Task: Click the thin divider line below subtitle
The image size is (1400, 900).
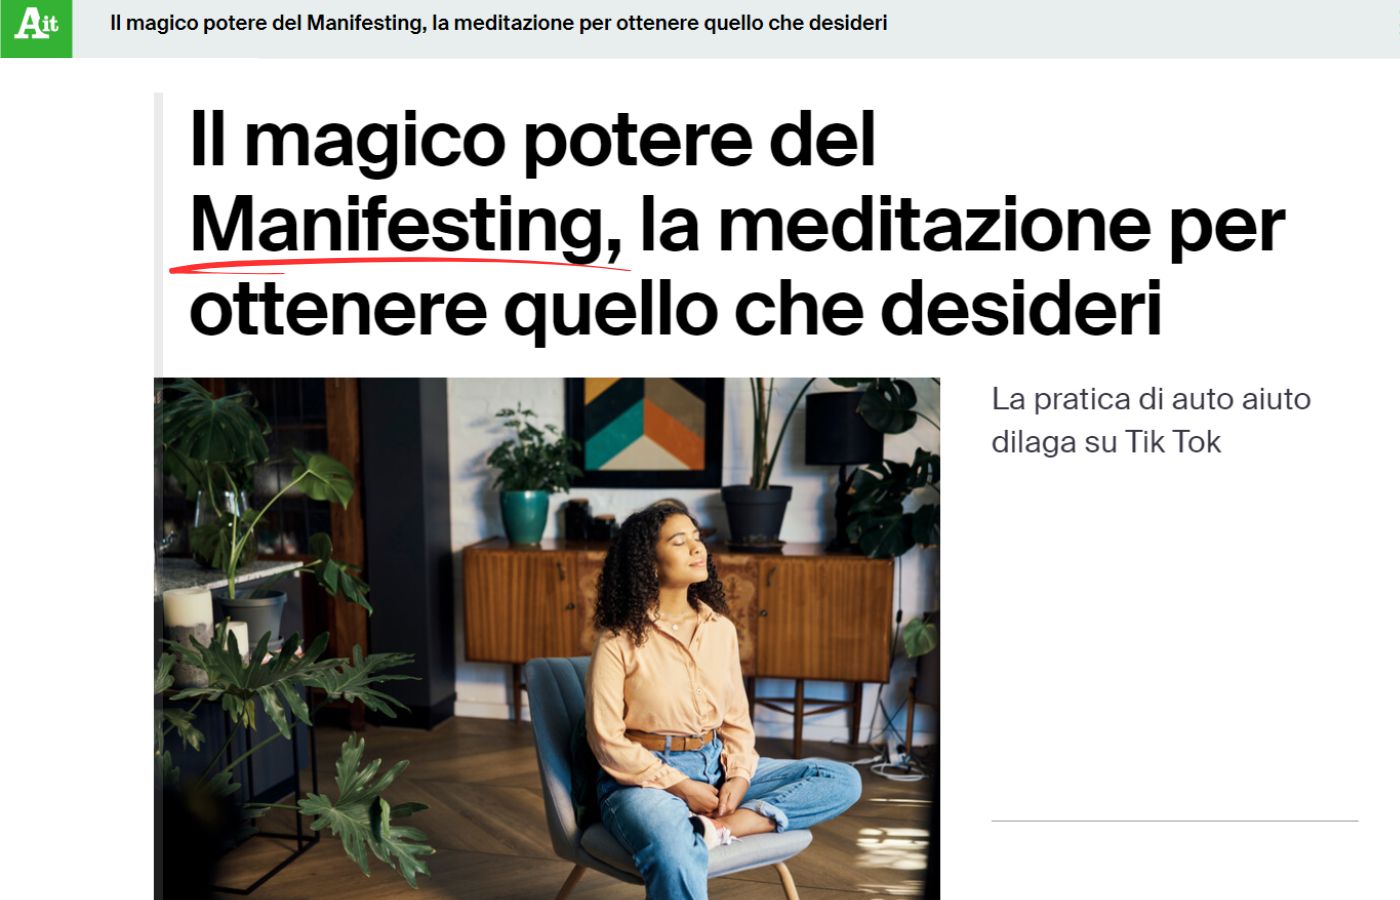Action: (x=1174, y=821)
